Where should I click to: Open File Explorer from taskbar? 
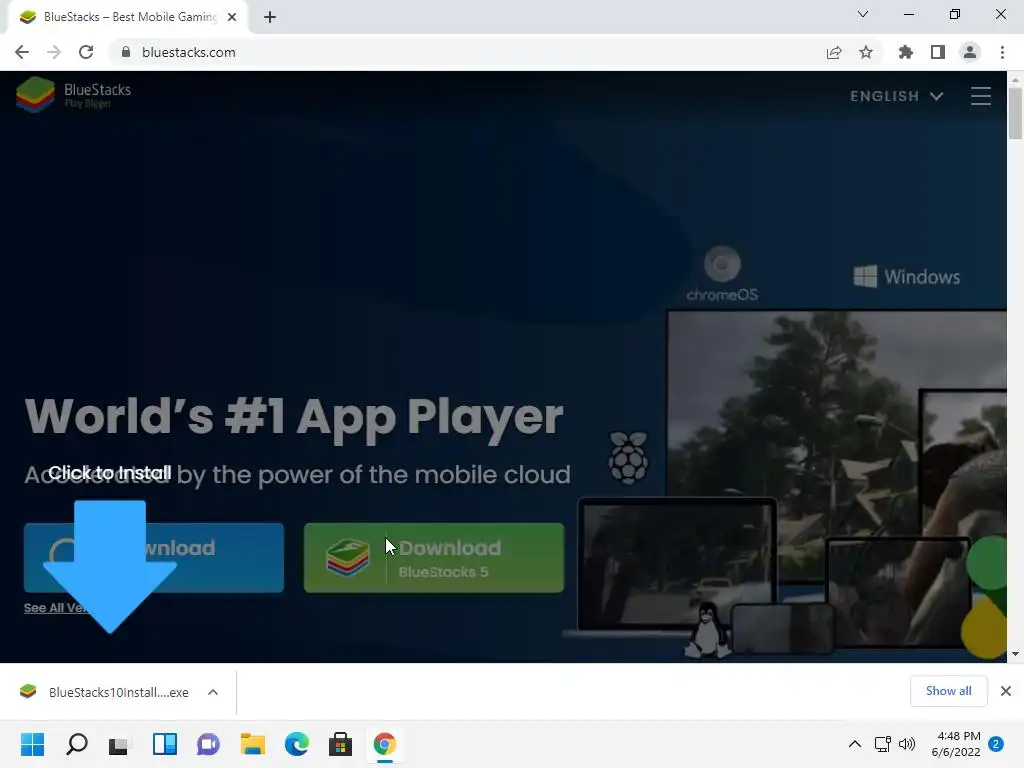252,744
